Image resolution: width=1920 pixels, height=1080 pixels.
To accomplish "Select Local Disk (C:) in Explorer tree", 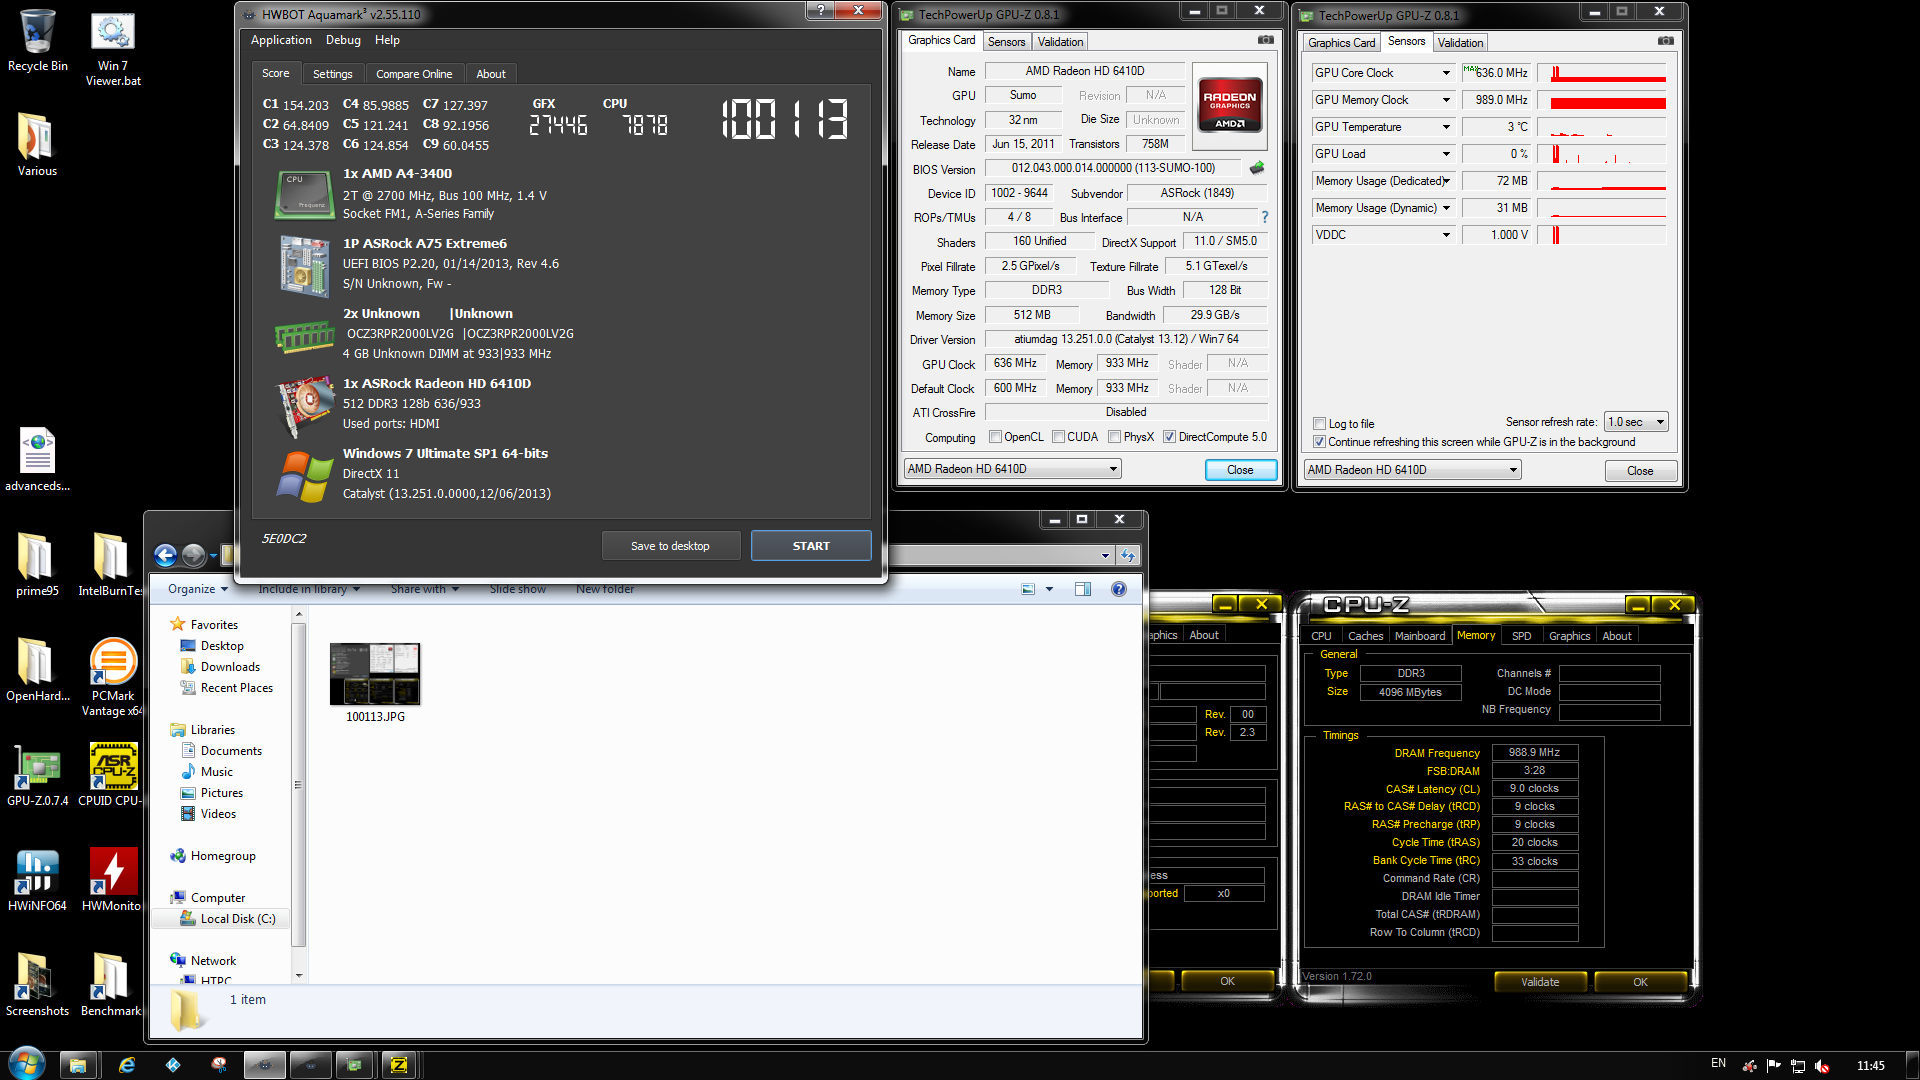I will [237, 919].
